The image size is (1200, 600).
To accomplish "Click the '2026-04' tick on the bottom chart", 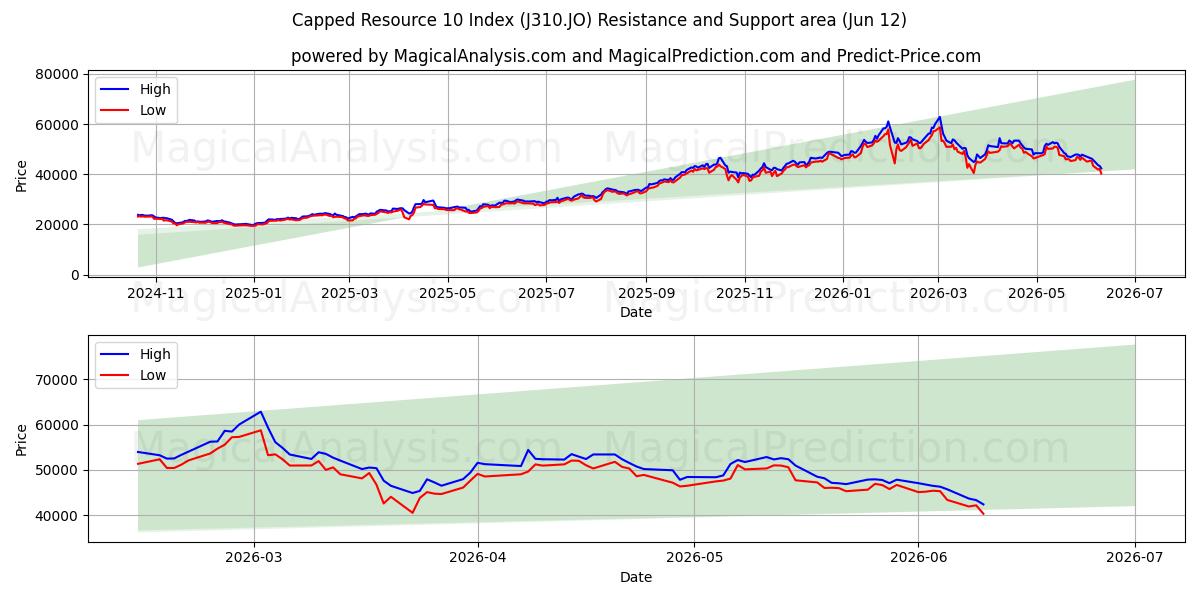I will click(478, 559).
